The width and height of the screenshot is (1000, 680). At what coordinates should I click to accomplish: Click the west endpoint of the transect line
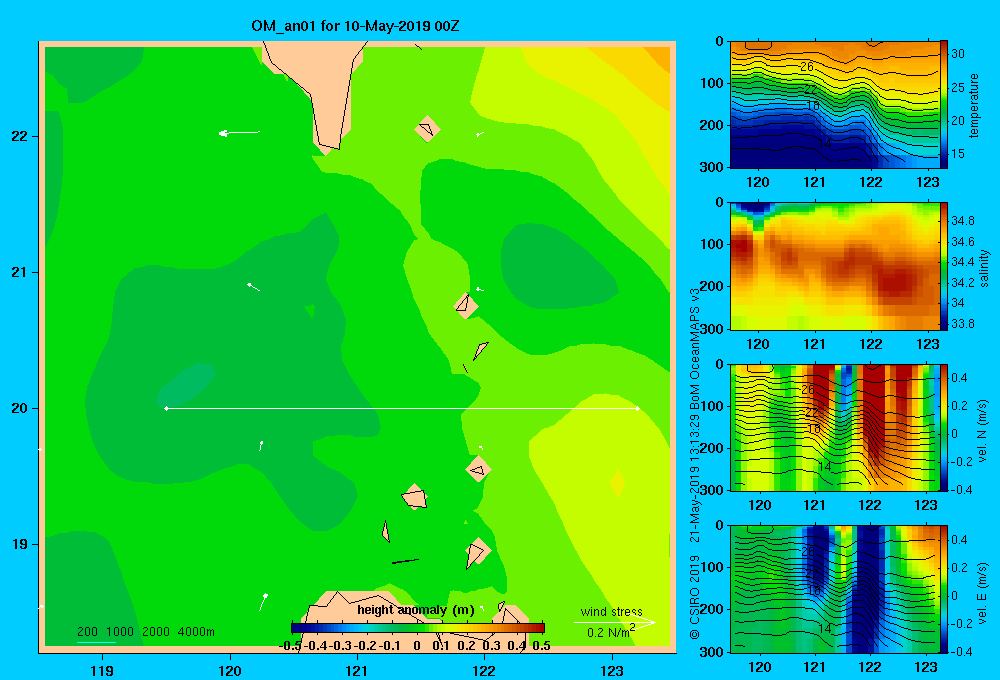[166, 408]
